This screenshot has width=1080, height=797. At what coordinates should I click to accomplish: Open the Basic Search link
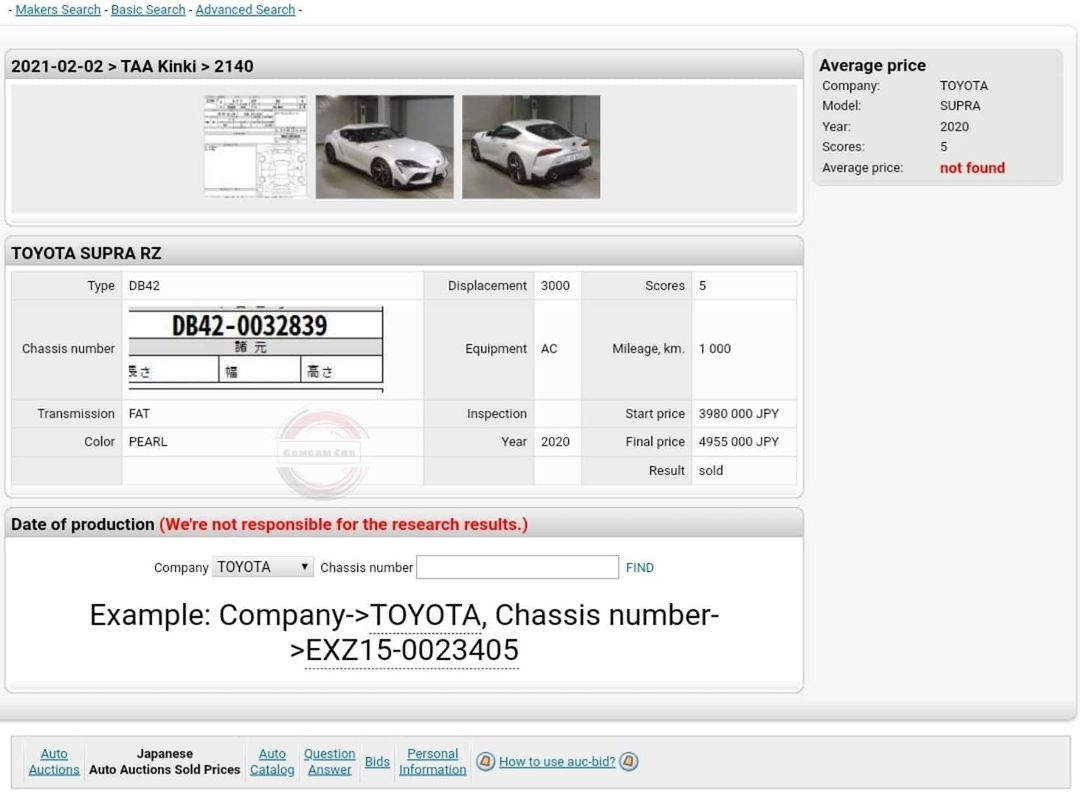point(148,10)
